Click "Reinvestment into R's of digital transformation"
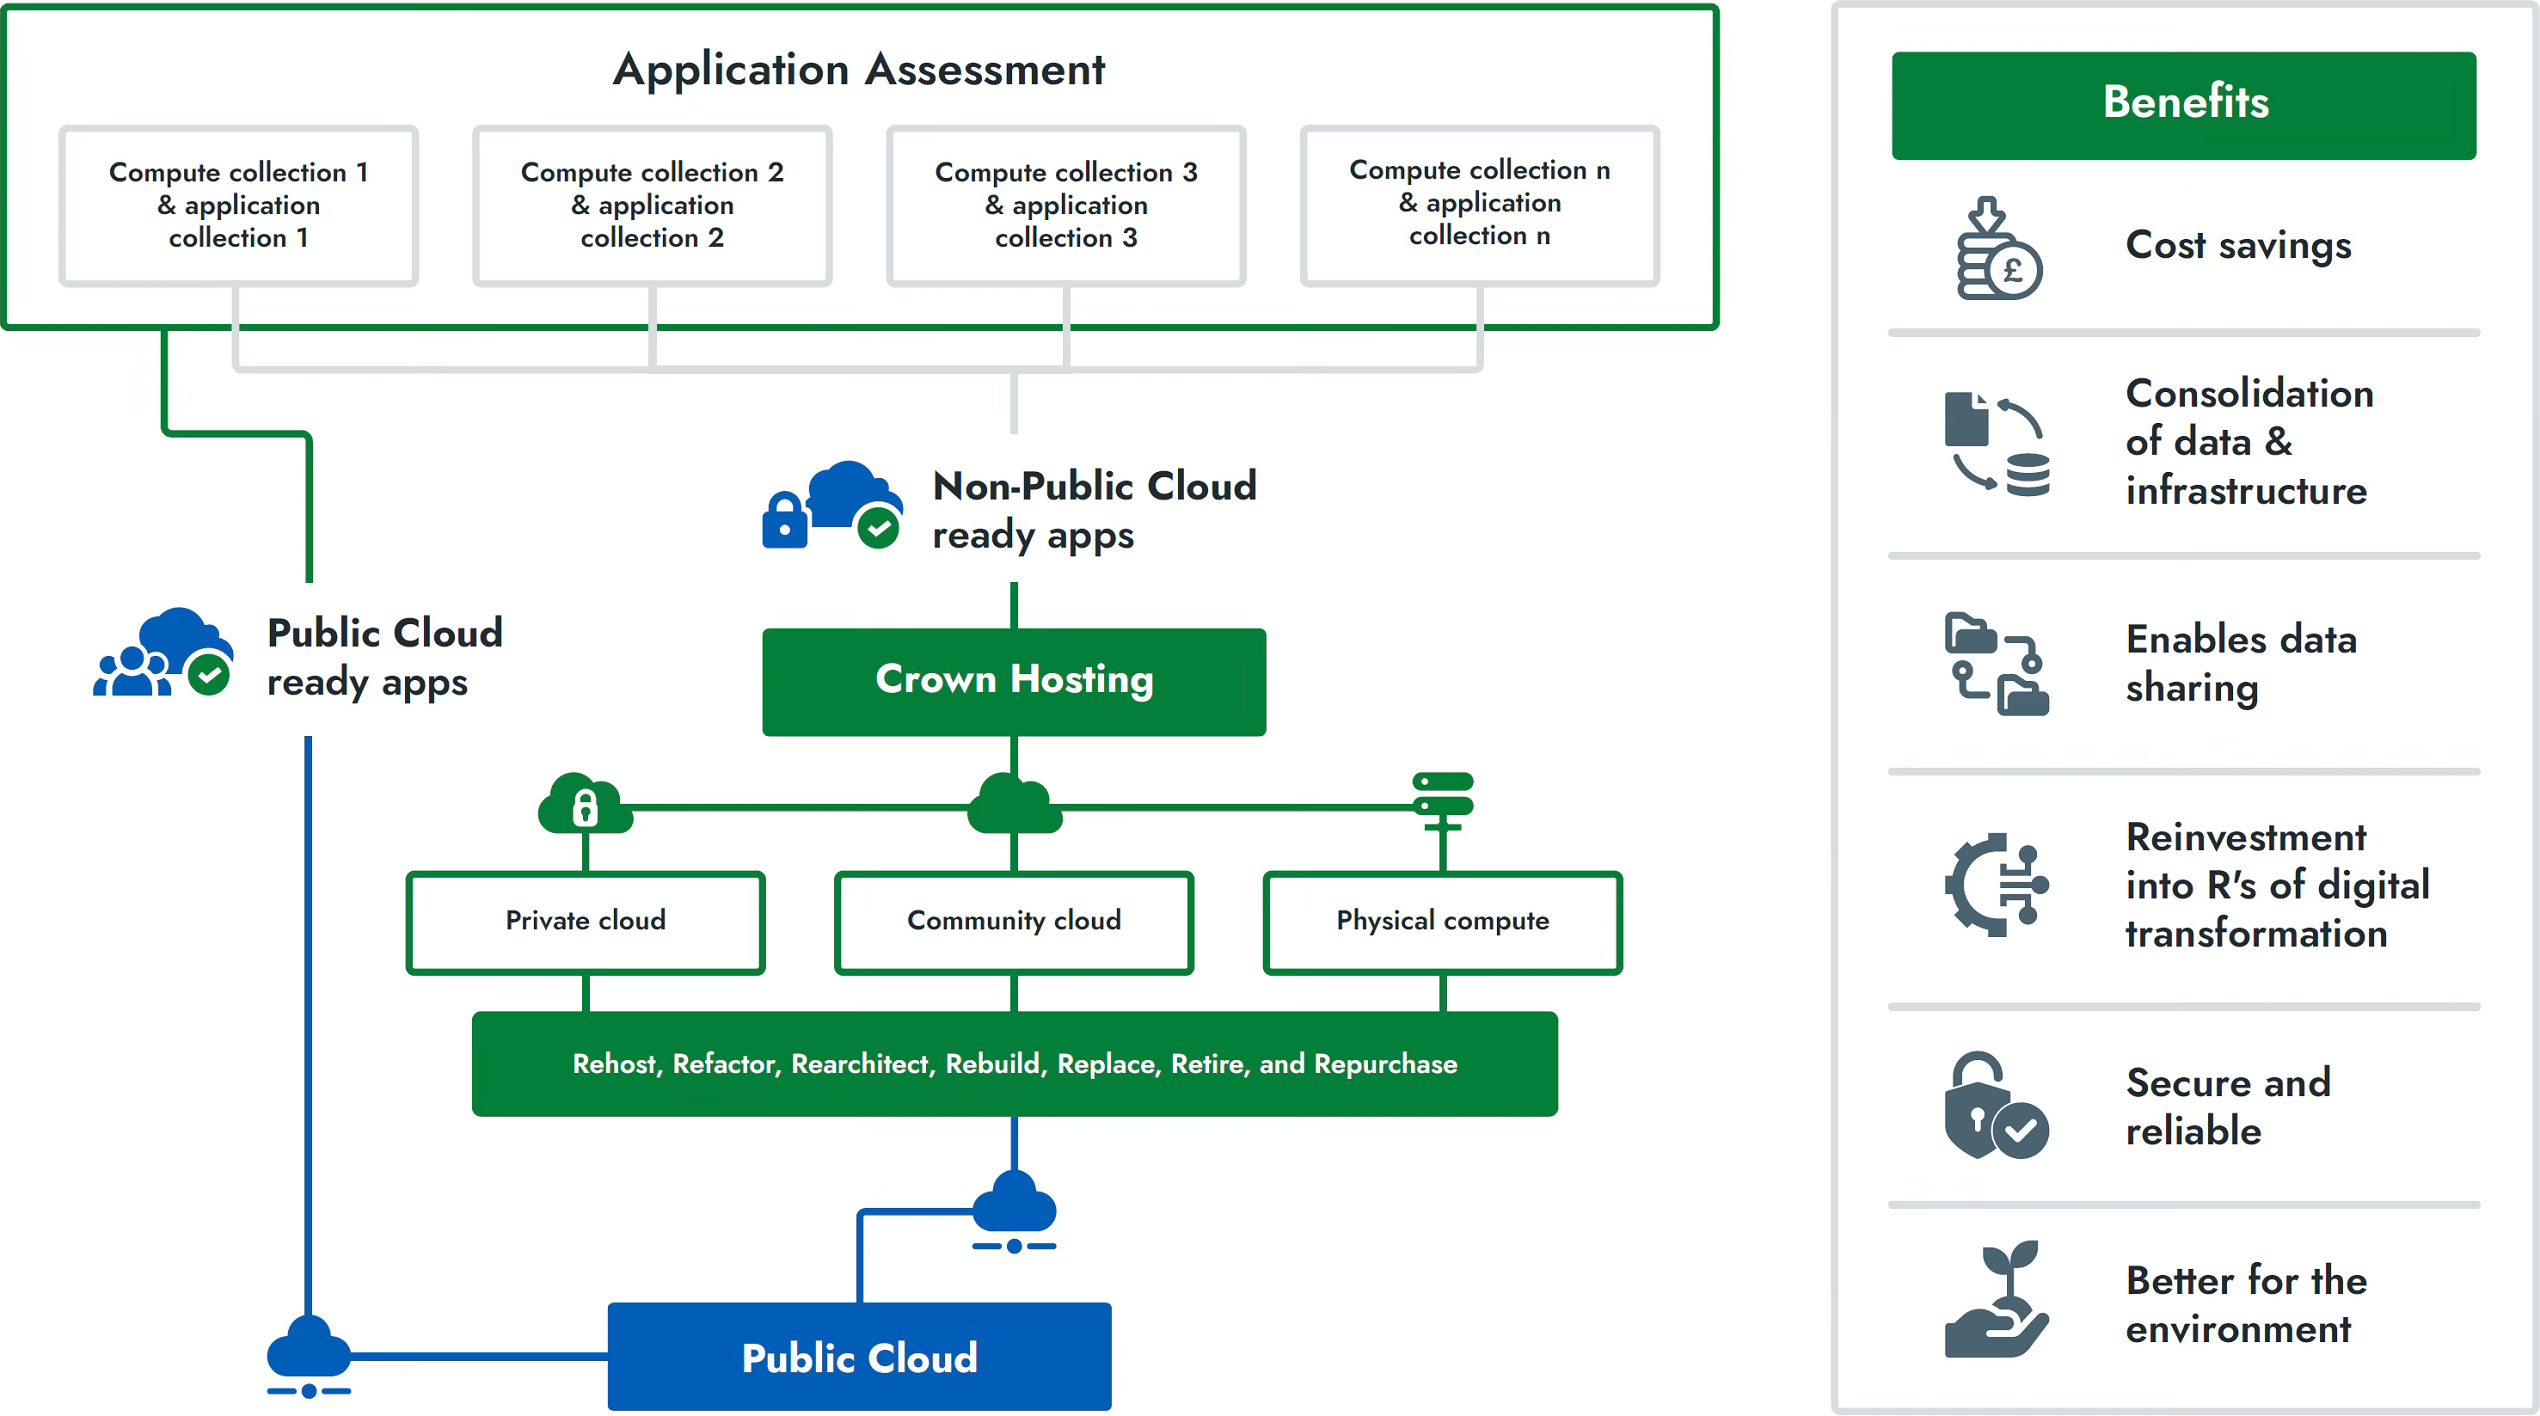The height and width of the screenshot is (1416, 2540). (2278, 885)
